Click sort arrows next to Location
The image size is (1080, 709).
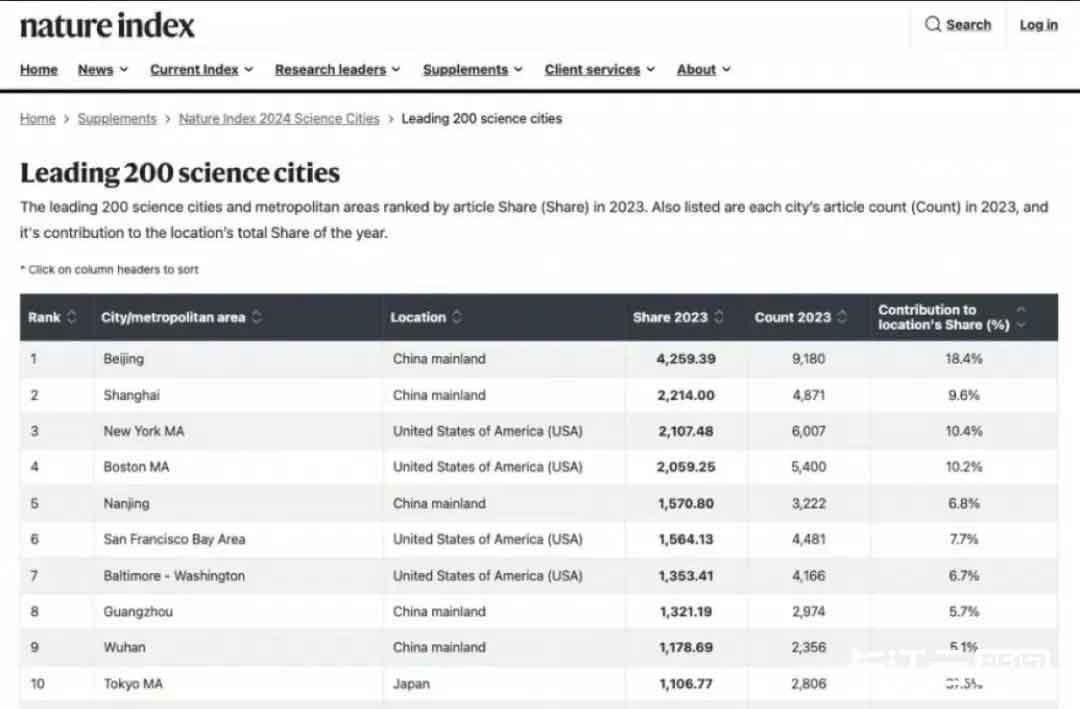point(457,317)
